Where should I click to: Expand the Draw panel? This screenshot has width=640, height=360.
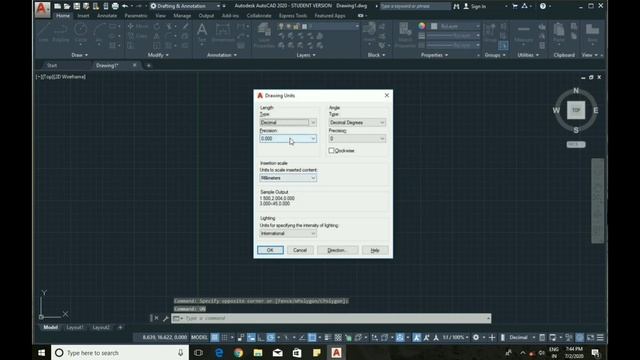coord(80,55)
